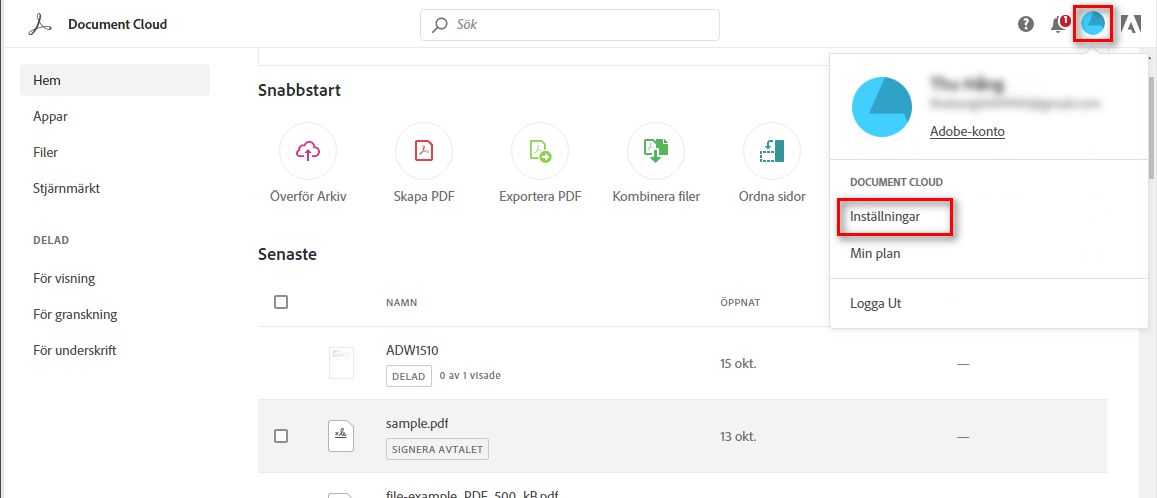Image resolution: width=1157 pixels, height=498 pixels.
Task: Click the Kombinera filer icon
Action: (656, 151)
